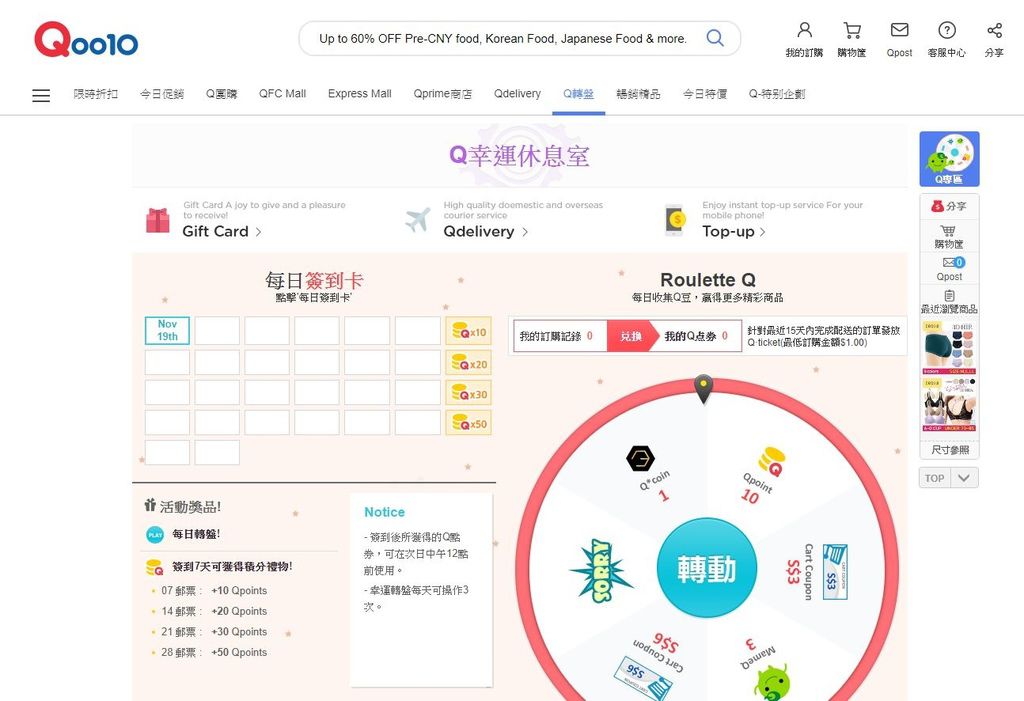Click the Qx50 coin reward icon
The width and height of the screenshot is (1024, 701).
click(468, 423)
